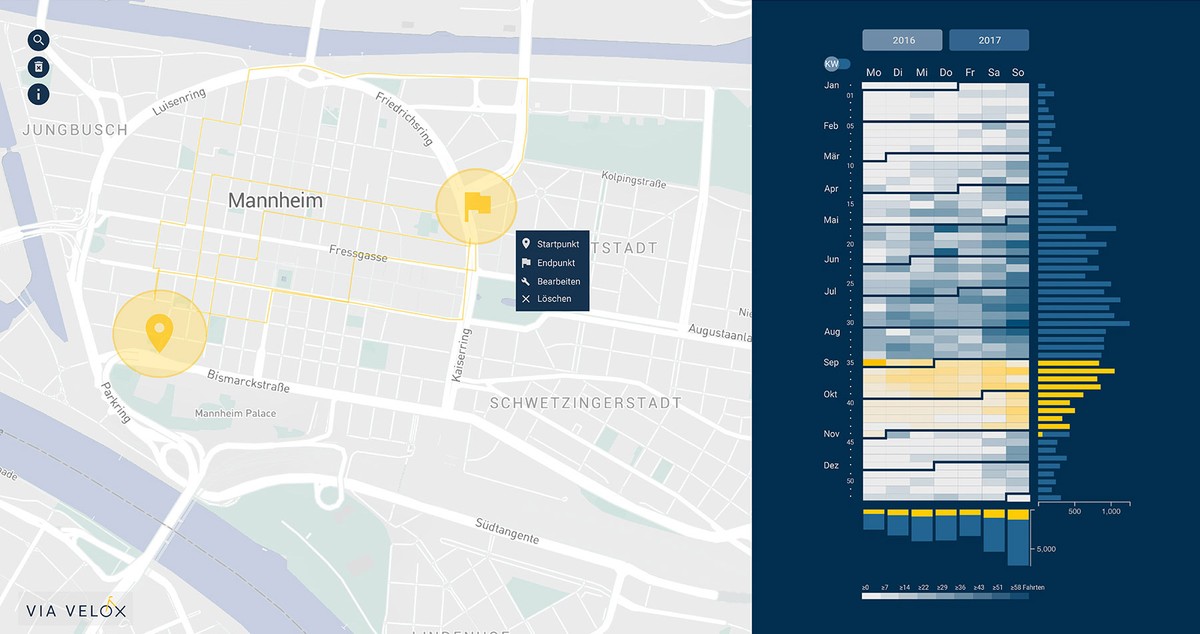Select the Mai month label
1200x634 pixels.
831,220
